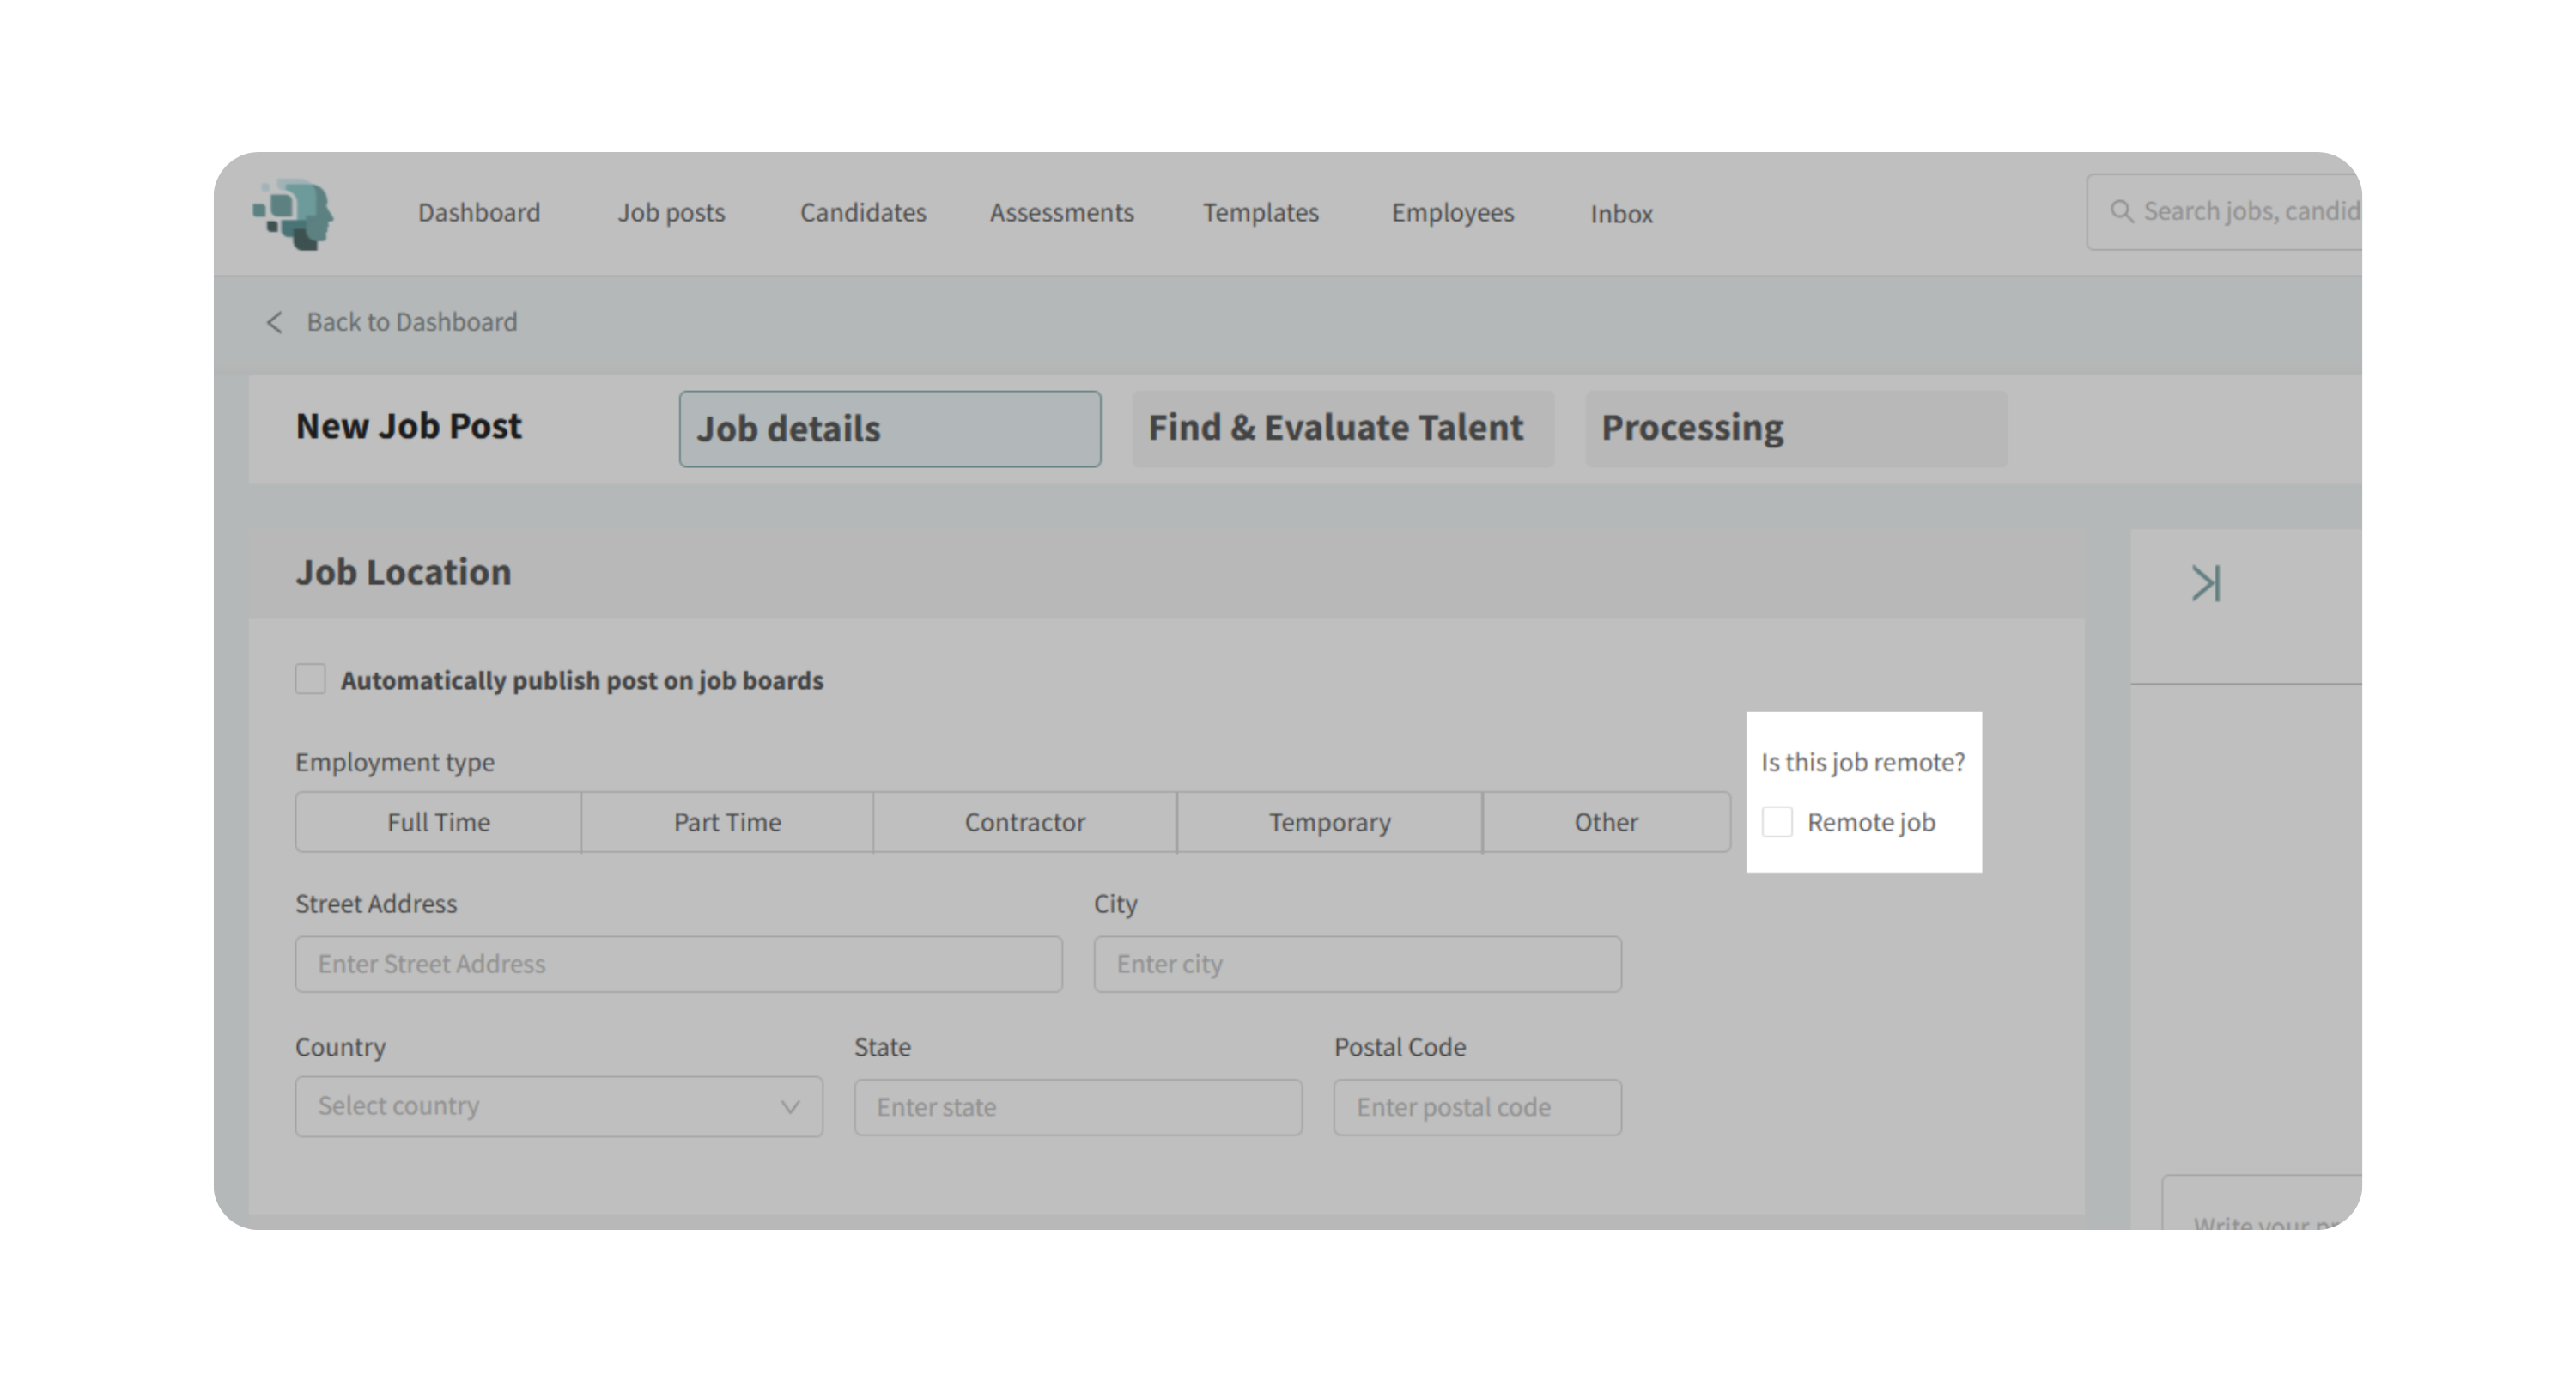Click the Back to Dashboard link

point(411,322)
